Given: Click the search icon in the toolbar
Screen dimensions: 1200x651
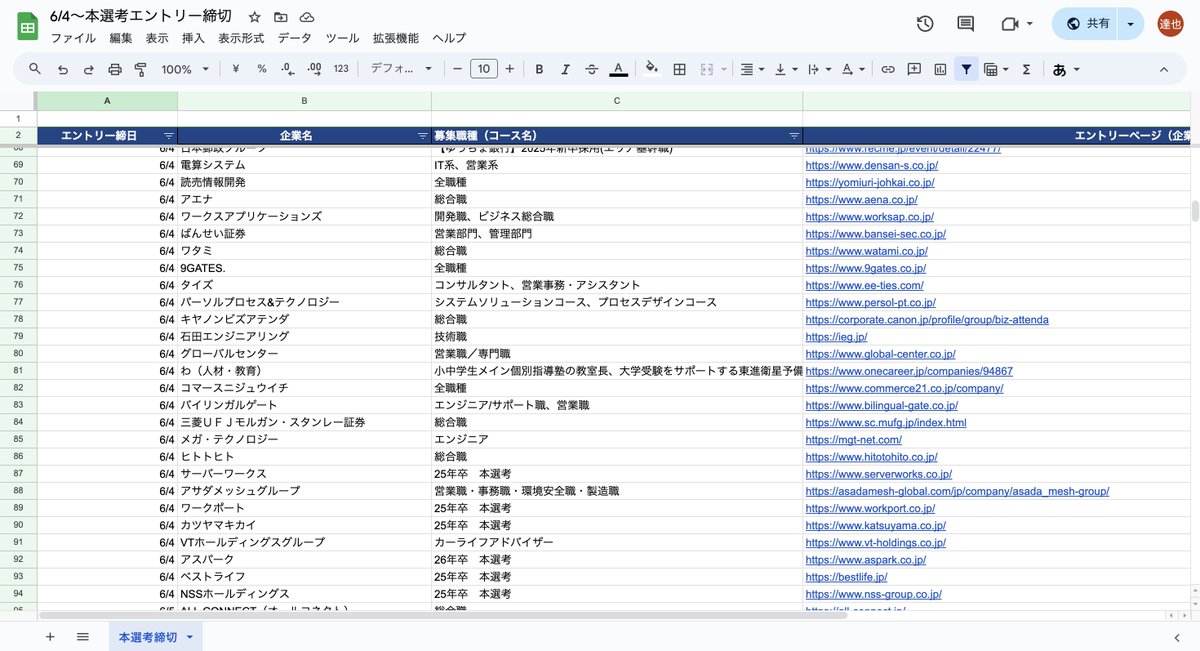Looking at the screenshot, I should [x=35, y=69].
